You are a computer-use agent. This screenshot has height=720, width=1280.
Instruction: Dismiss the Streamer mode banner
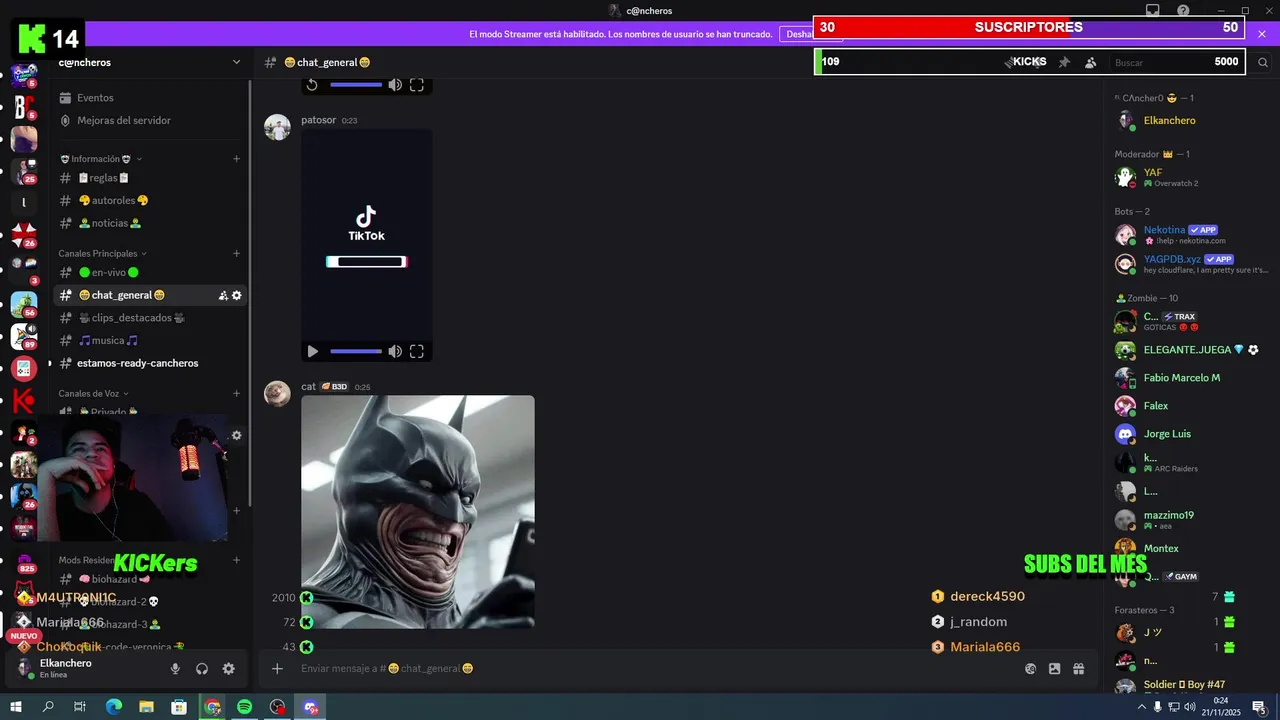pyautogui.click(x=1262, y=33)
